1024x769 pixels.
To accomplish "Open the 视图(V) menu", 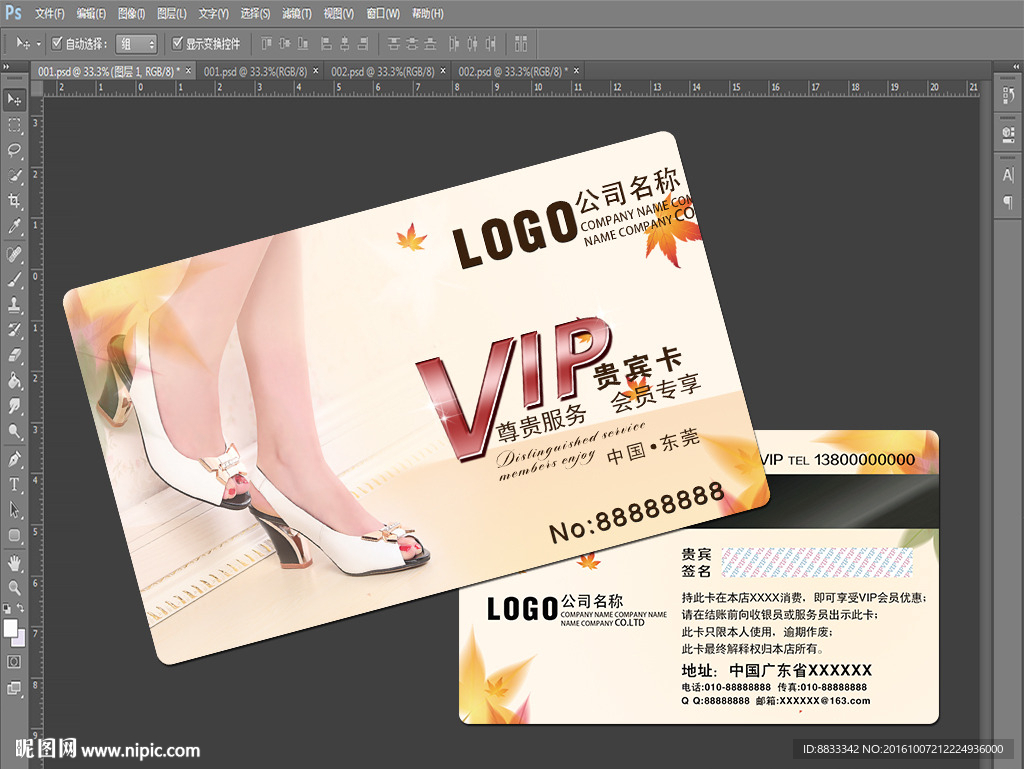I will coord(338,13).
